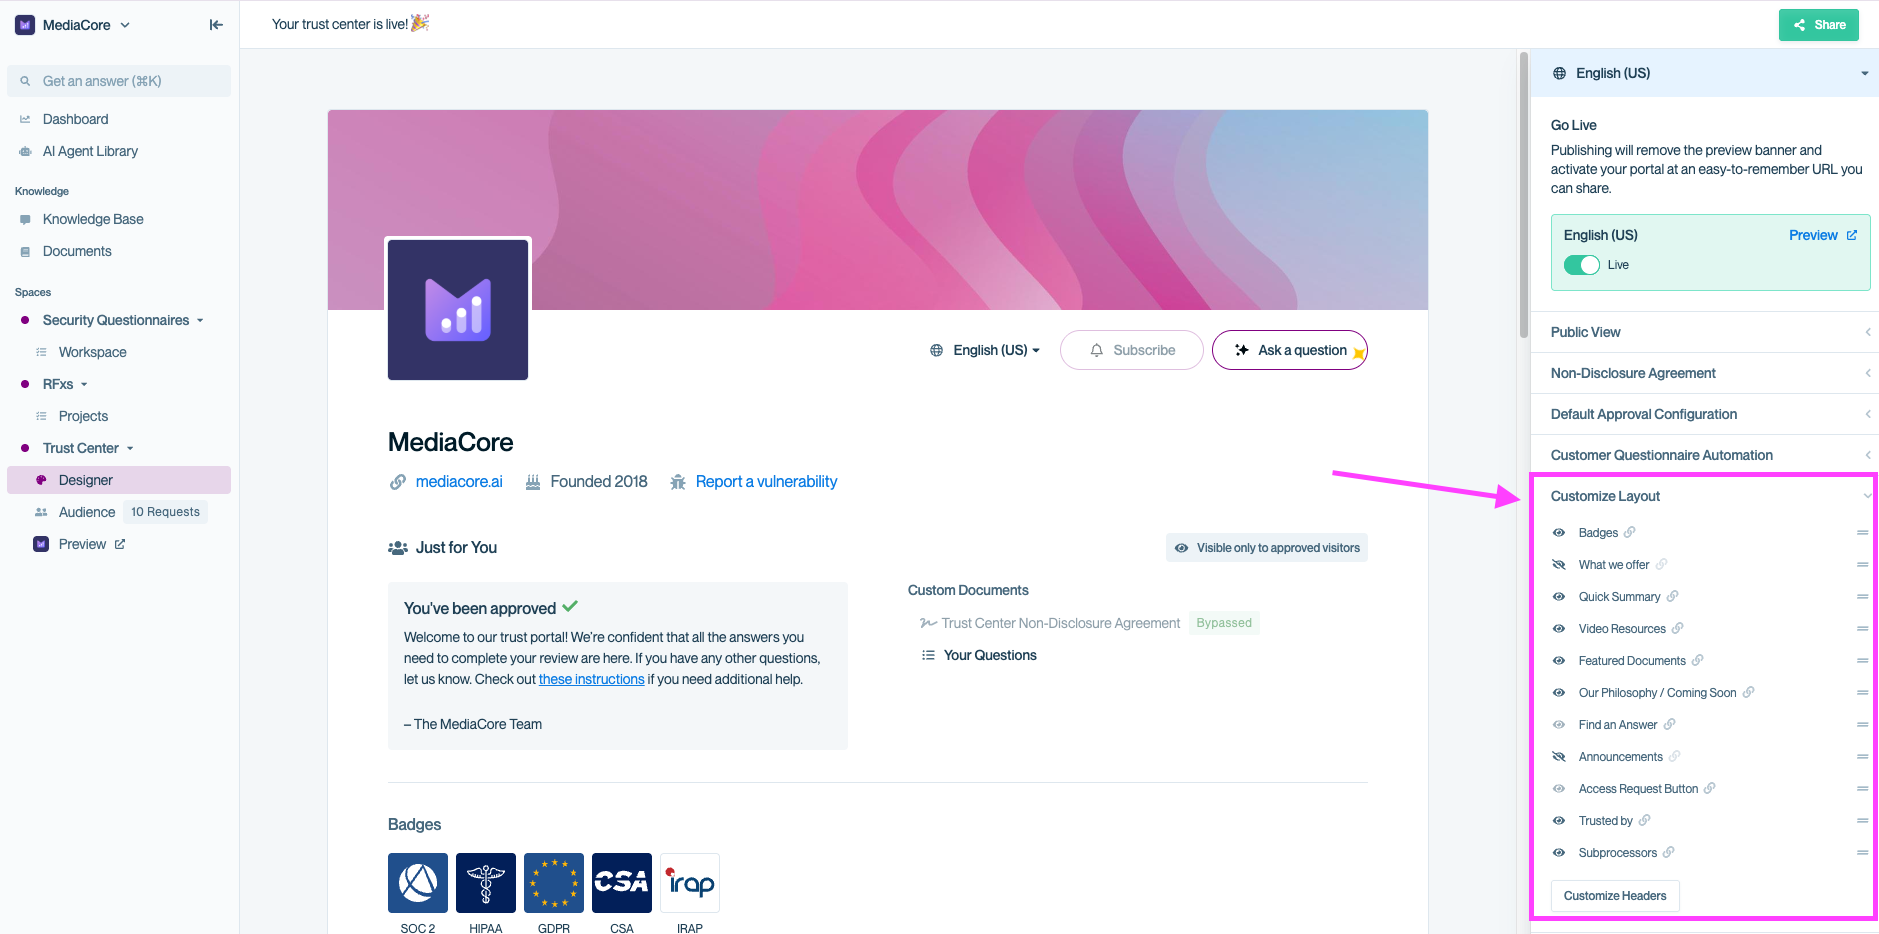1879x934 pixels.
Task: Click the Customize Headers button
Action: 1615,896
